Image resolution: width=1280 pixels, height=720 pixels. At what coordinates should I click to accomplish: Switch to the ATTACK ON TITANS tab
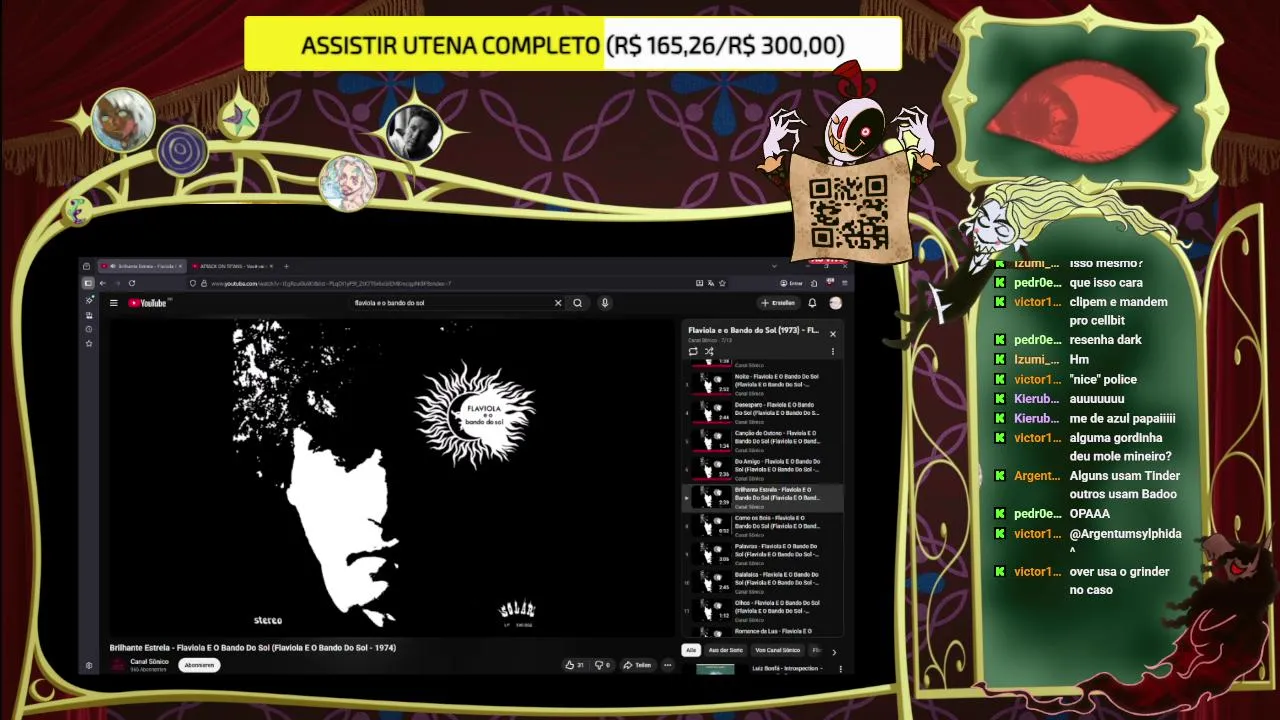(x=233, y=266)
